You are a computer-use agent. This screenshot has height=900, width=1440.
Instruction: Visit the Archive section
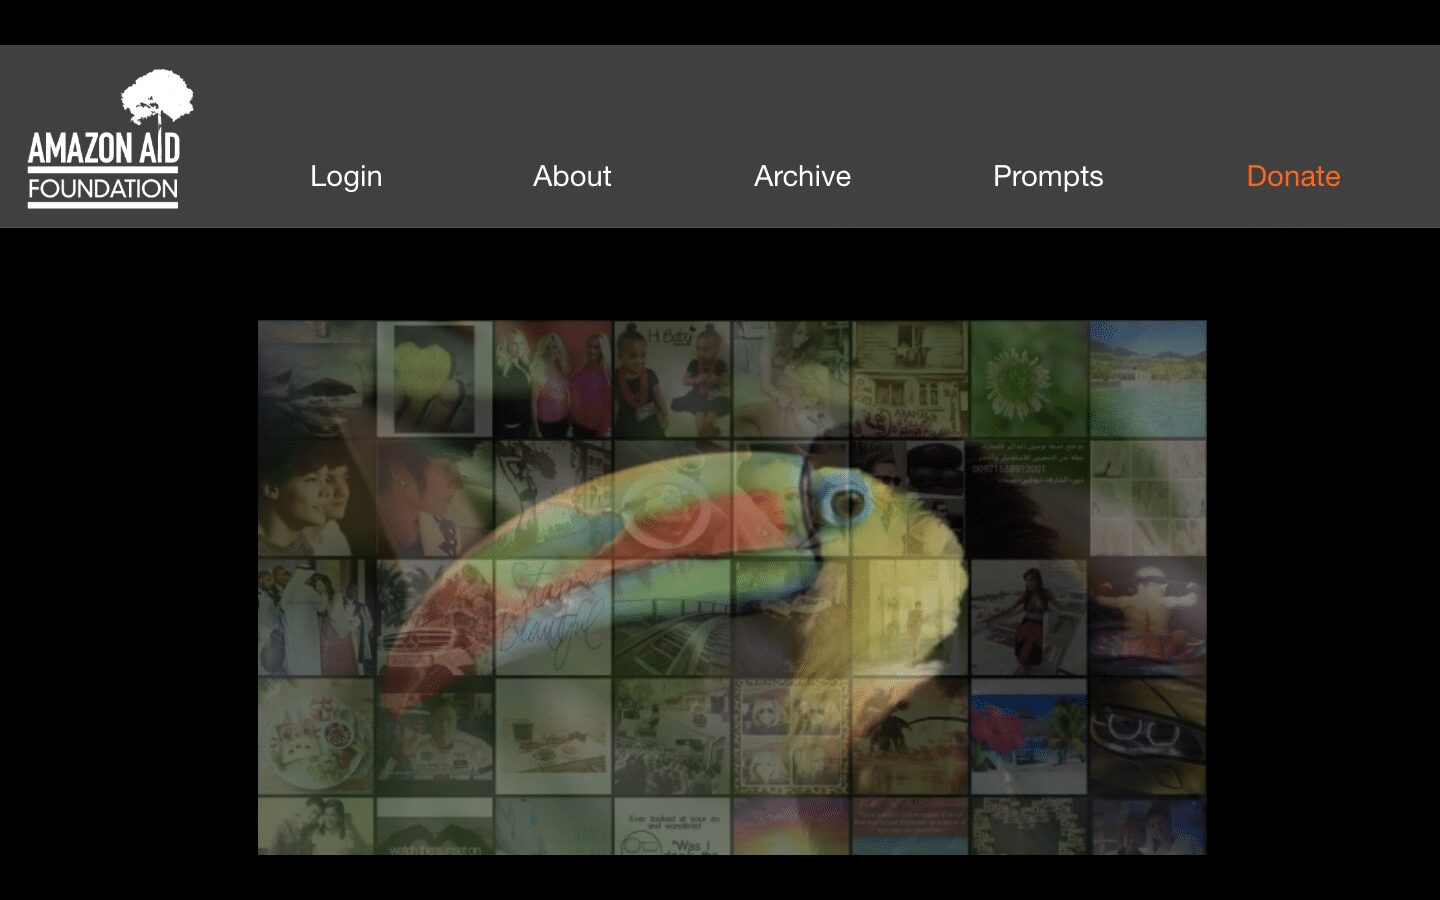click(802, 176)
